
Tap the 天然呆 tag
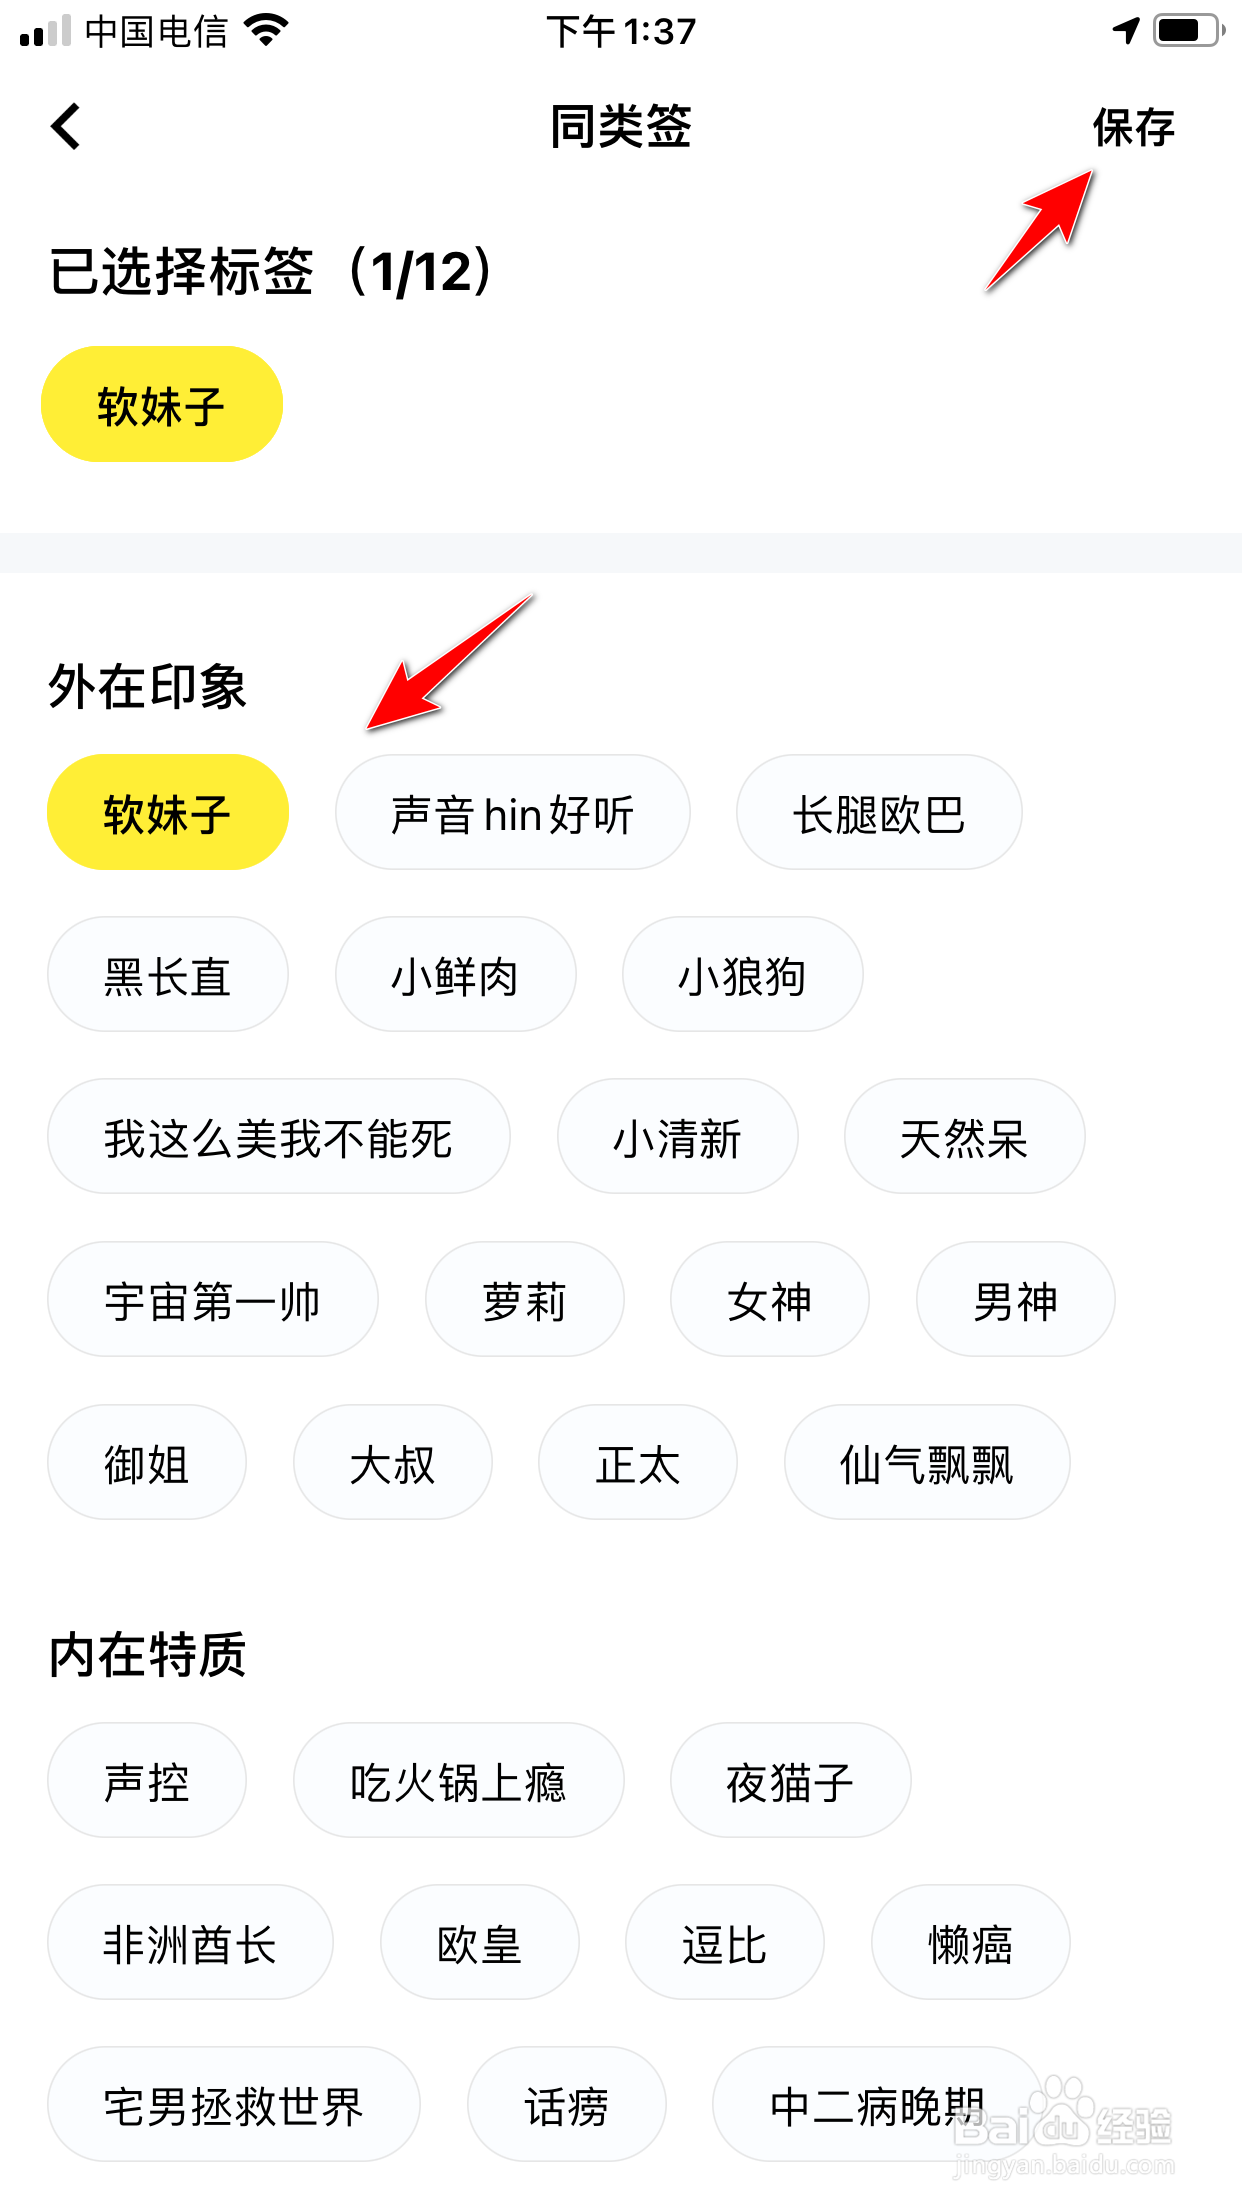(x=965, y=1136)
